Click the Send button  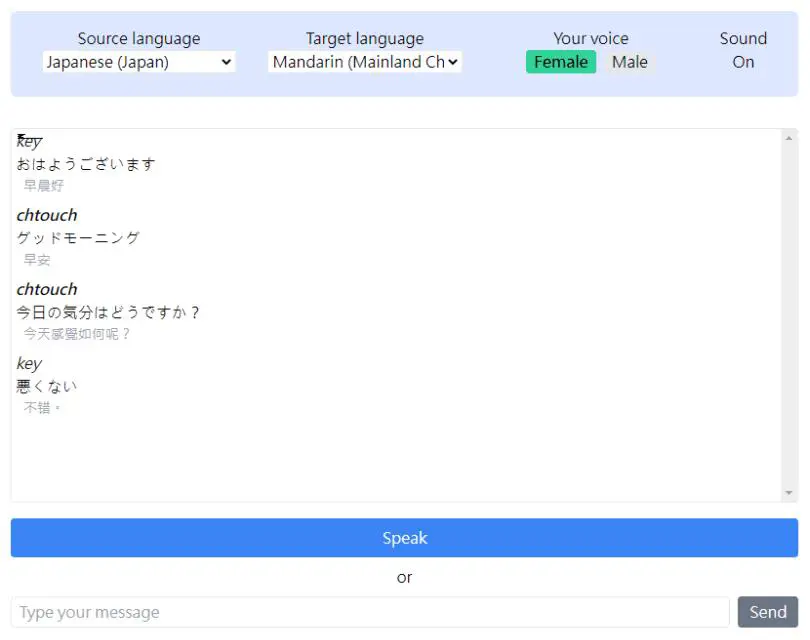768,612
